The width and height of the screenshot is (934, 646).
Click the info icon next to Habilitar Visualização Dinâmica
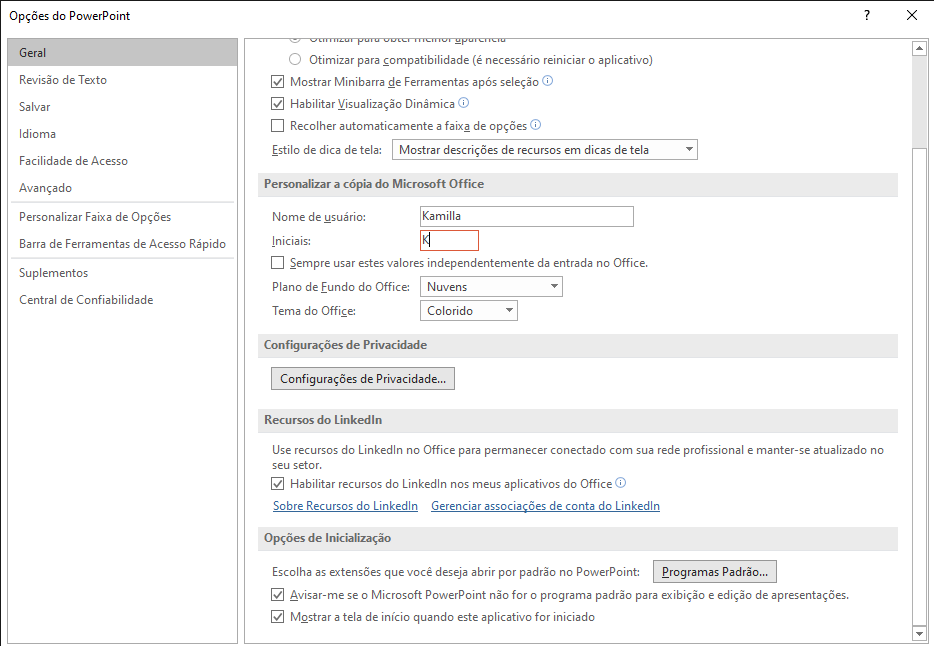(463, 103)
